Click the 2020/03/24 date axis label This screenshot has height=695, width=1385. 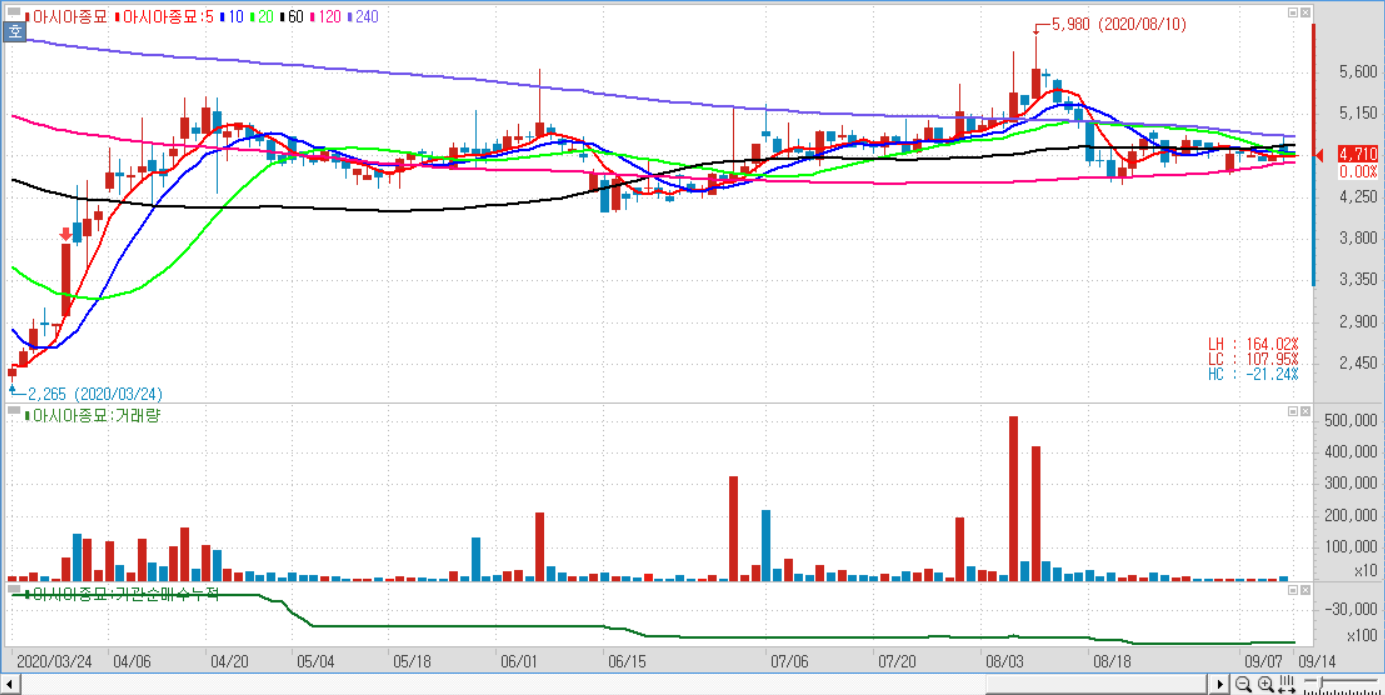55,662
